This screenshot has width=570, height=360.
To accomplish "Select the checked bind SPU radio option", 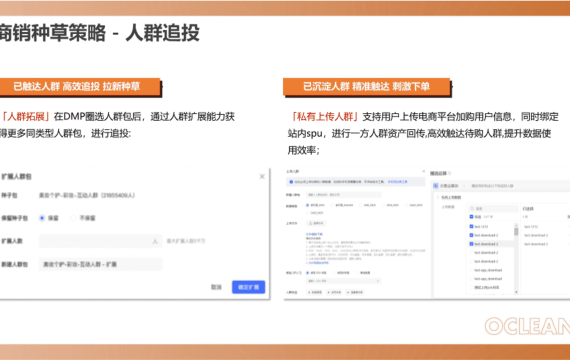I will [x=308, y=273].
